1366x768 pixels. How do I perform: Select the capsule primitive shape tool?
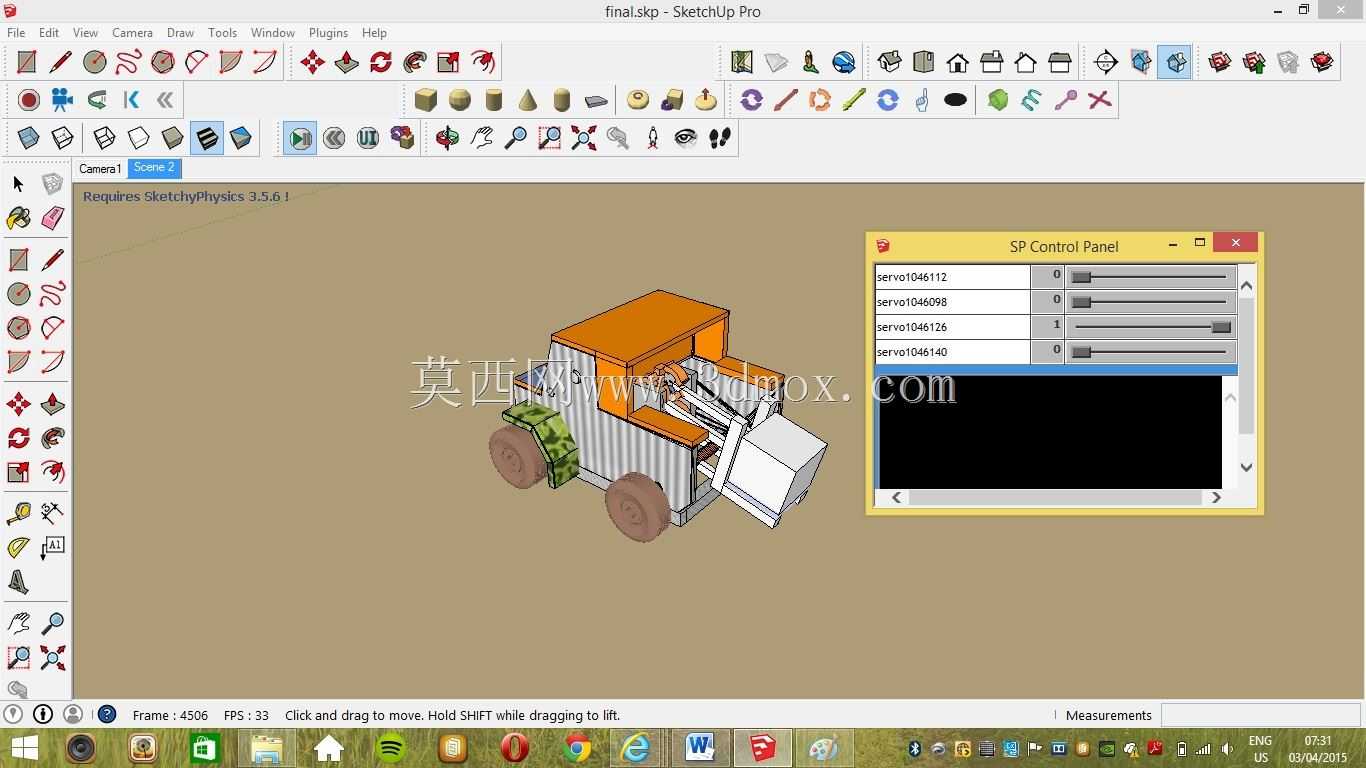[562, 100]
